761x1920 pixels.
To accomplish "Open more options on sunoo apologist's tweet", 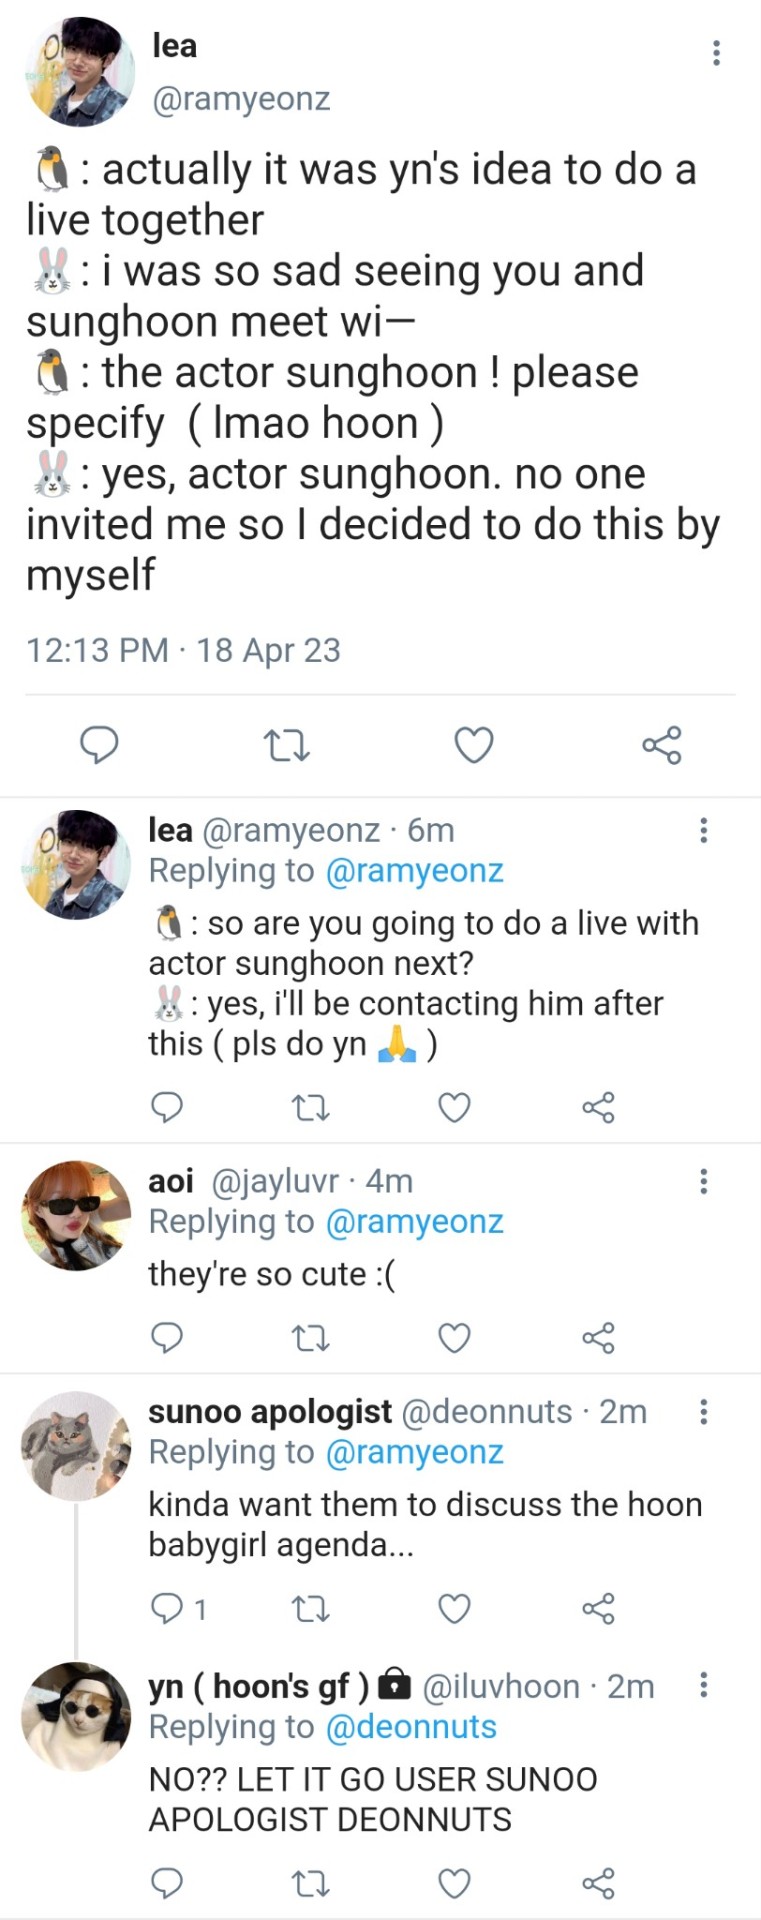I will 704,1411.
